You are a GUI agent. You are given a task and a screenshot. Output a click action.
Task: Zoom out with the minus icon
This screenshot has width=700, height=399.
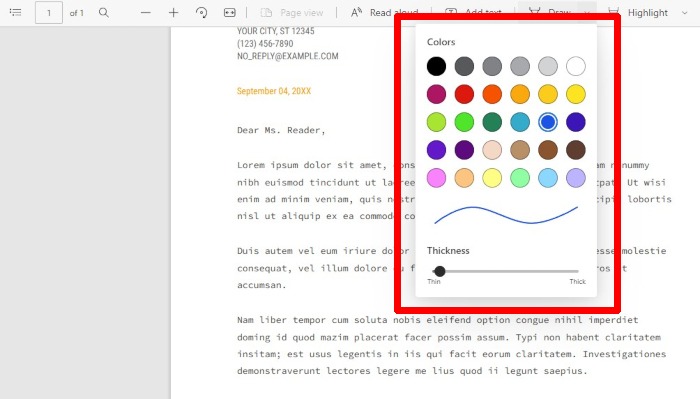pos(146,13)
